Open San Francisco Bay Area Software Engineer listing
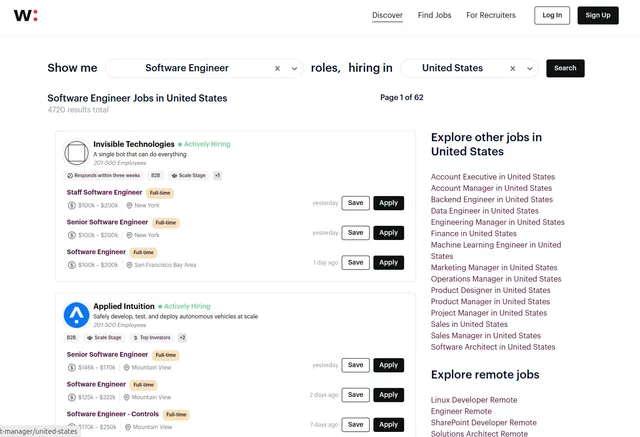Screen dimensions: 640x437 pos(96,252)
